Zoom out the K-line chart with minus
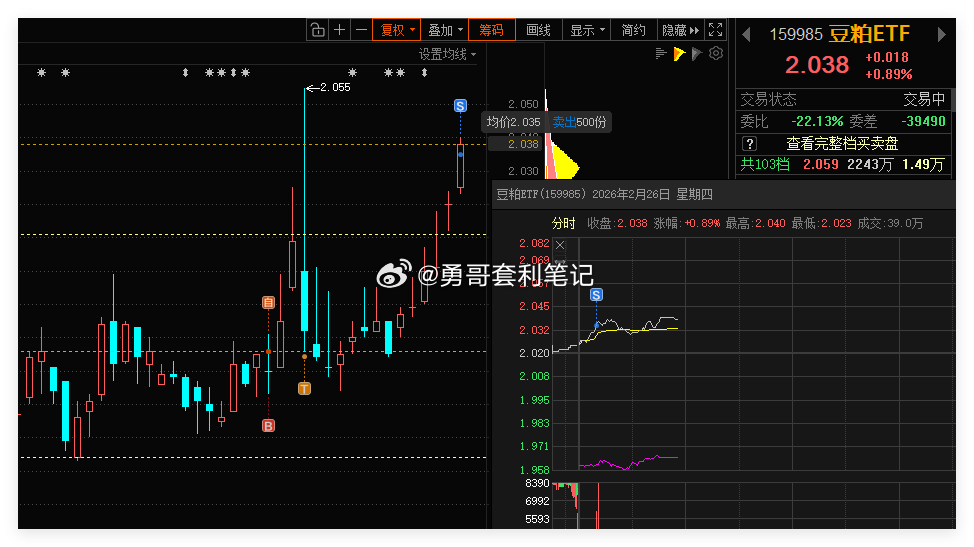The width and height of the screenshot is (974, 547). 361,30
